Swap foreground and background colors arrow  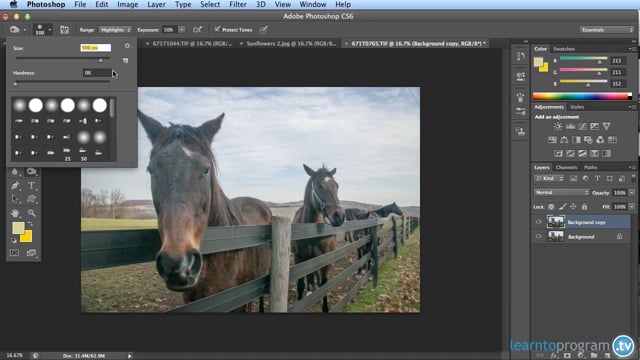[31, 224]
